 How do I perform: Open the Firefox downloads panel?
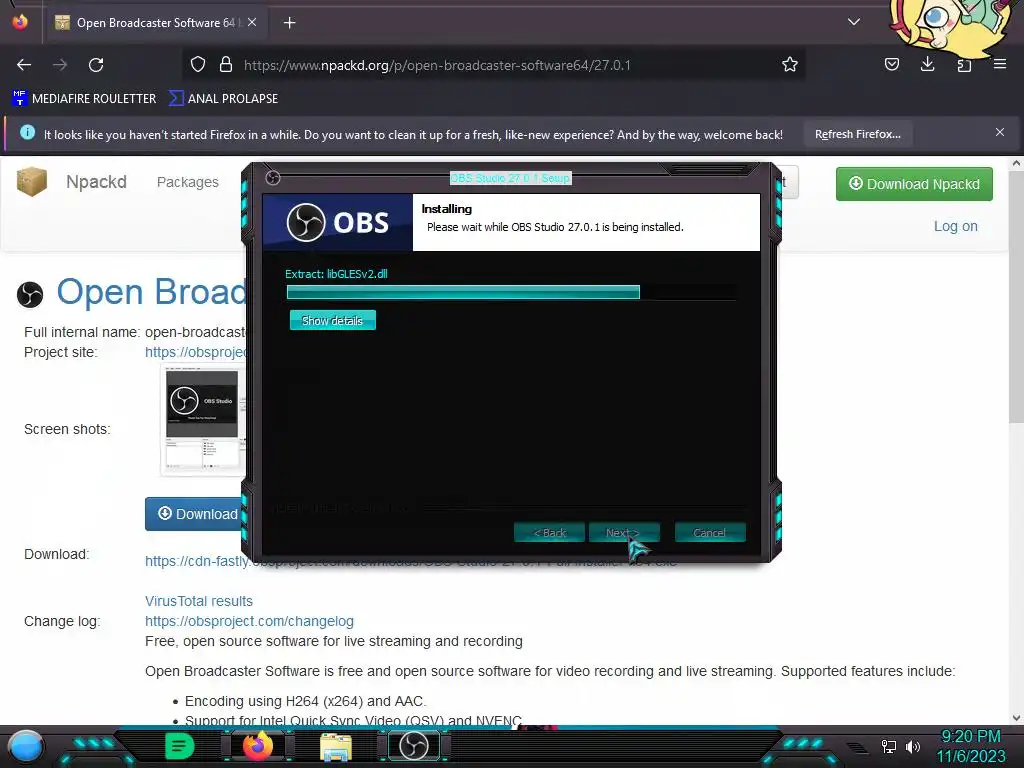[x=927, y=65]
